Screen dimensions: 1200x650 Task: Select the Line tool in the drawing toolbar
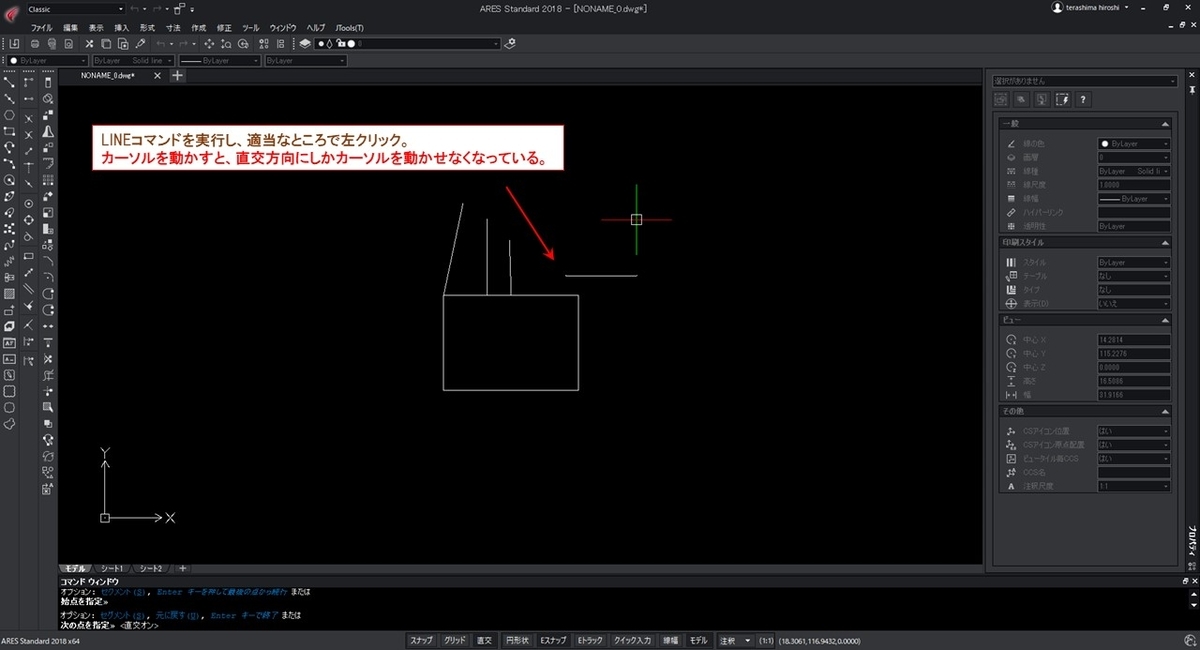click(8, 82)
